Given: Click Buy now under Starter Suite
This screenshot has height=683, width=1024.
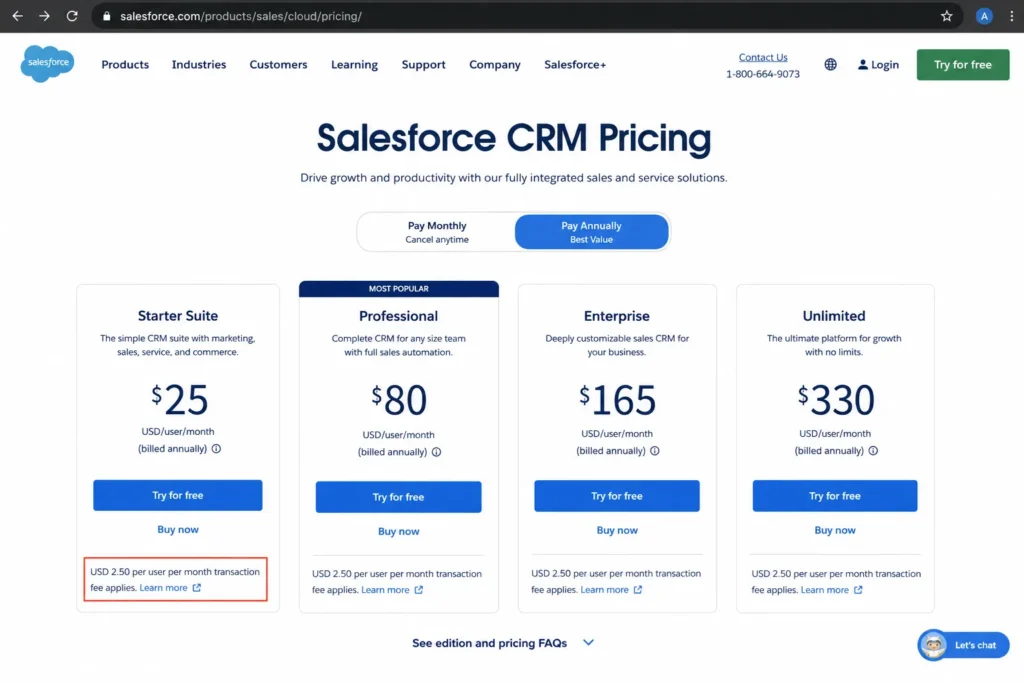Looking at the screenshot, I should click(178, 530).
